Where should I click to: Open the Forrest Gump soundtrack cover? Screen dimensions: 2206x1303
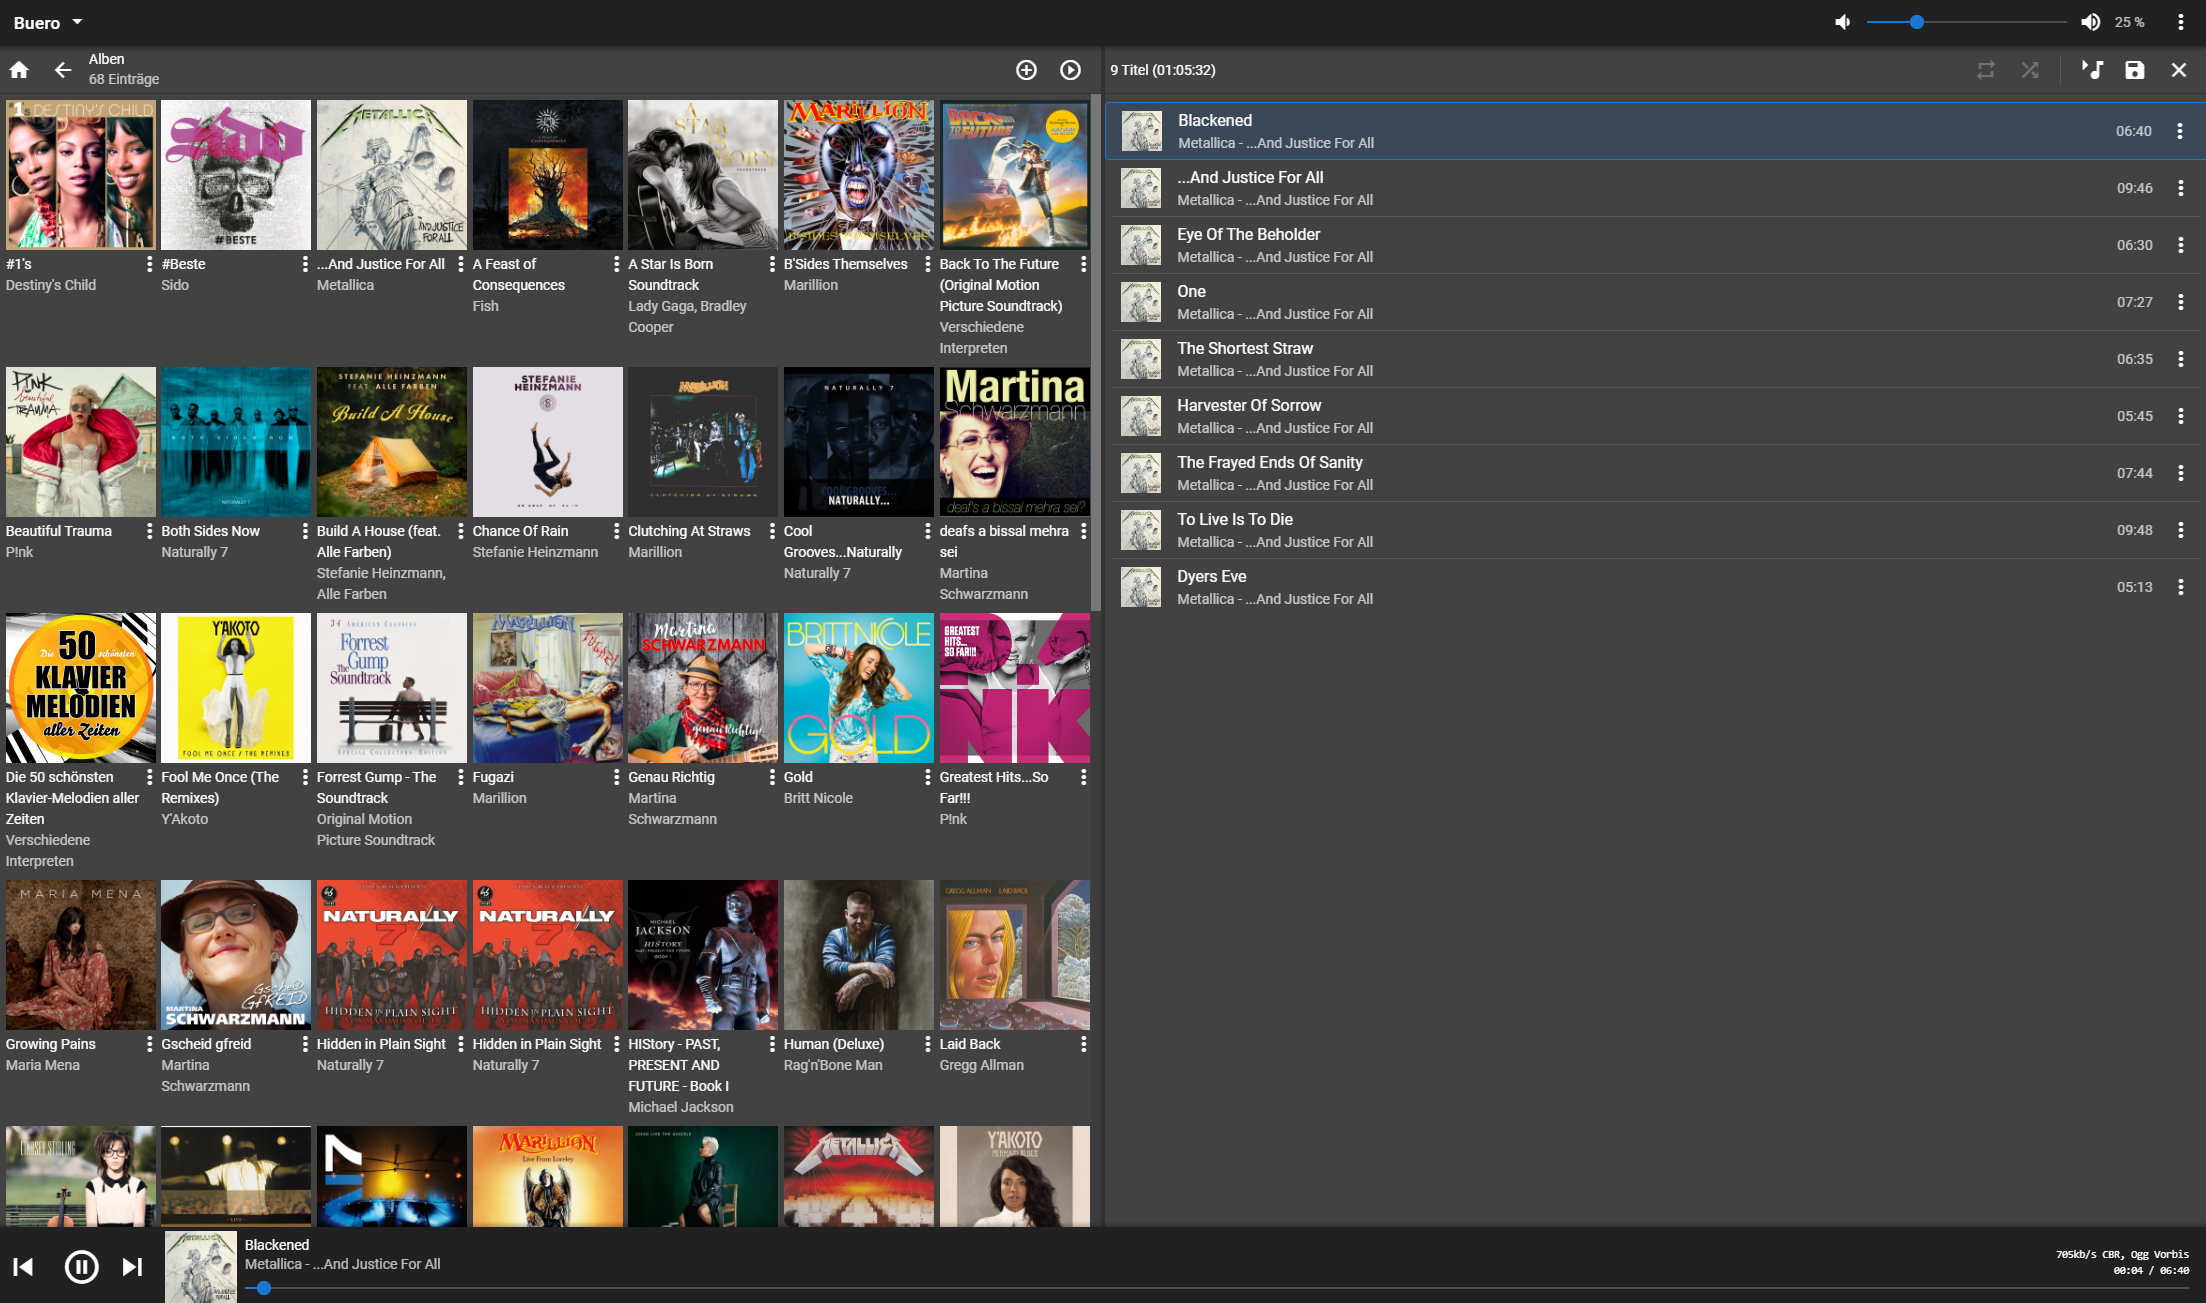point(392,688)
